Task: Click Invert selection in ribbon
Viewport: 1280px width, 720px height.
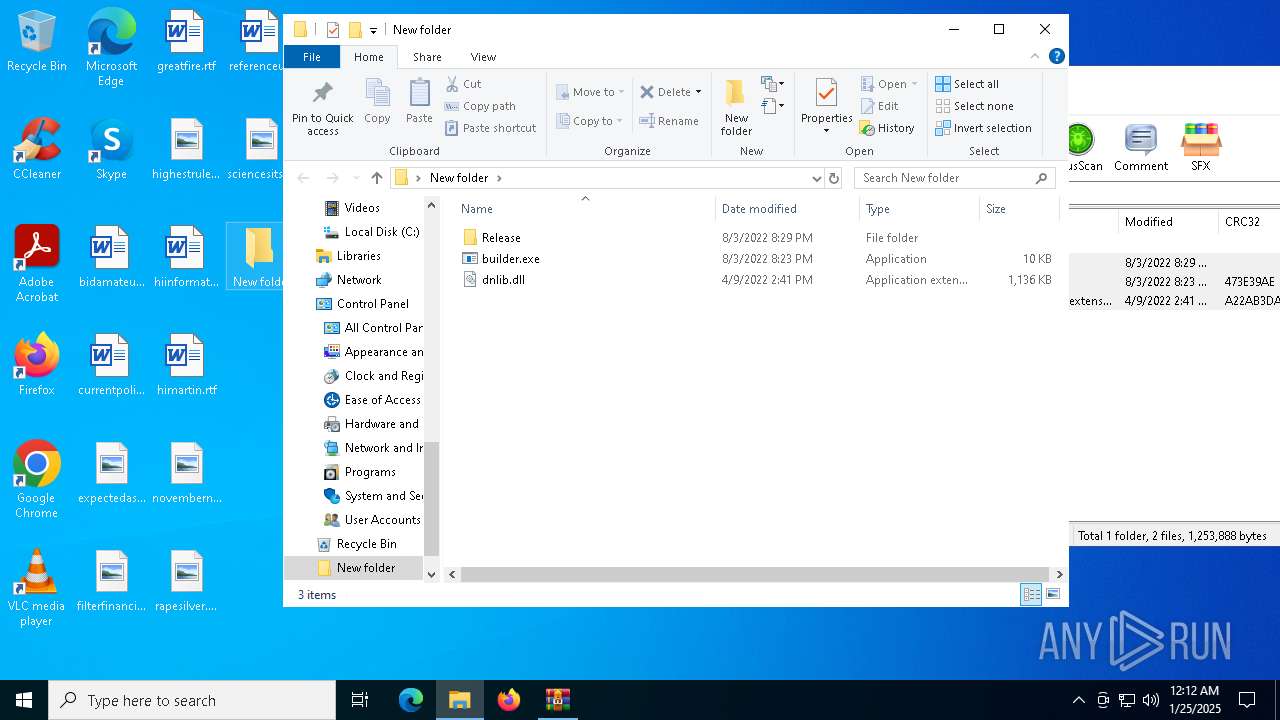Action: point(983,128)
